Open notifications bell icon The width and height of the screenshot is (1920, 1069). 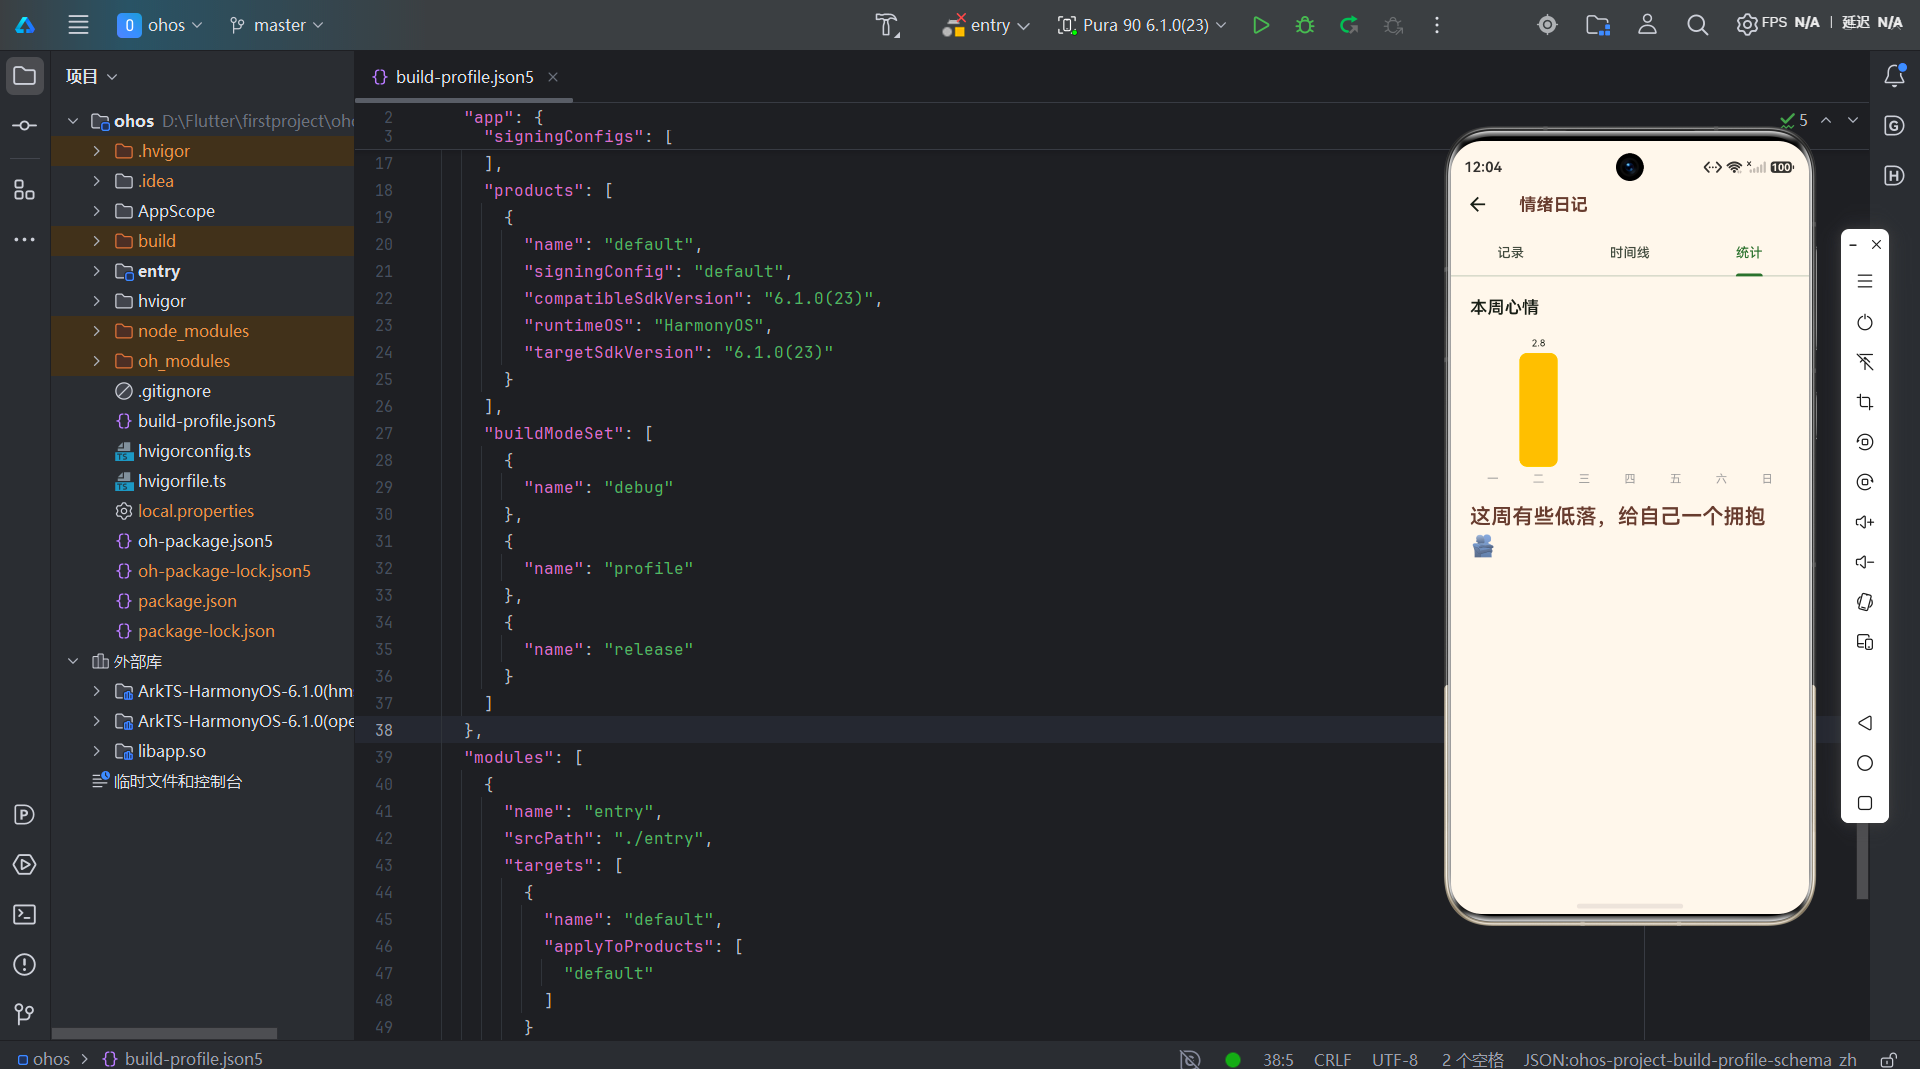click(x=1894, y=76)
